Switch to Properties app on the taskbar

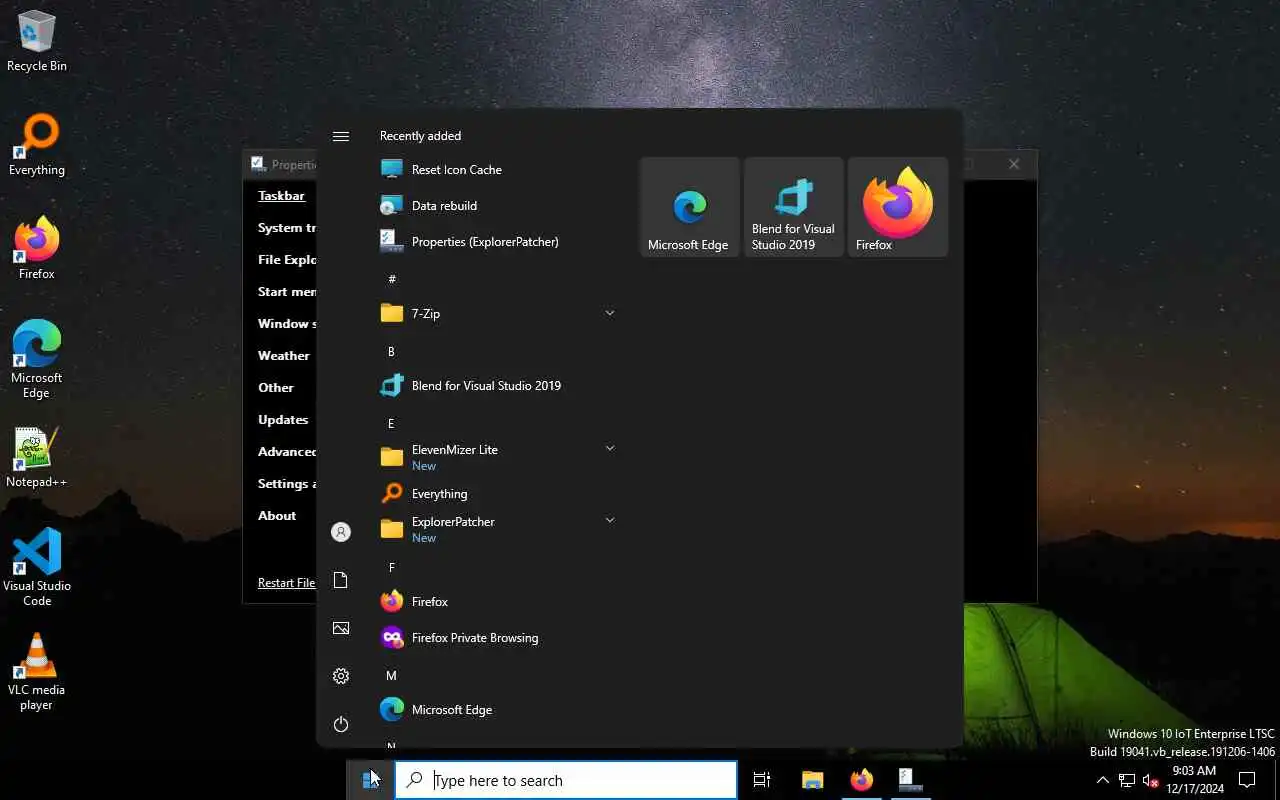tap(910, 780)
